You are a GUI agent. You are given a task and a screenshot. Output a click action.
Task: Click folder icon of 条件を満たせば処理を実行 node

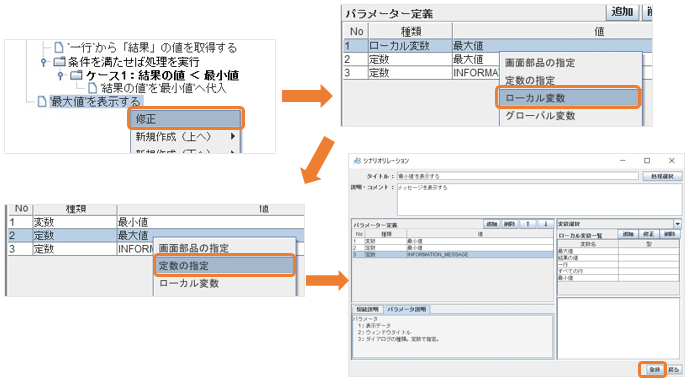tap(60, 61)
